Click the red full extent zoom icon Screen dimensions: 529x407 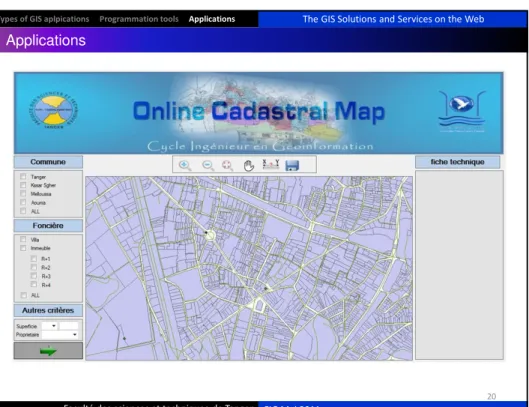[227, 165]
